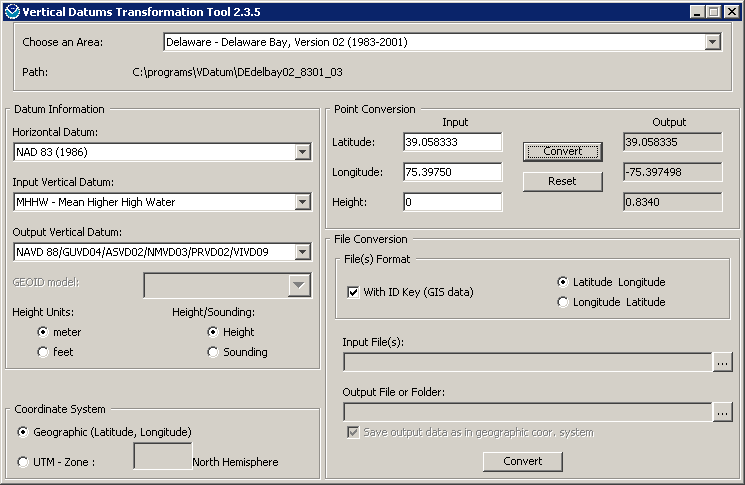Browse for Input File(s) with ellipsis button
Viewport: 745px width, 485px height.
[722, 362]
